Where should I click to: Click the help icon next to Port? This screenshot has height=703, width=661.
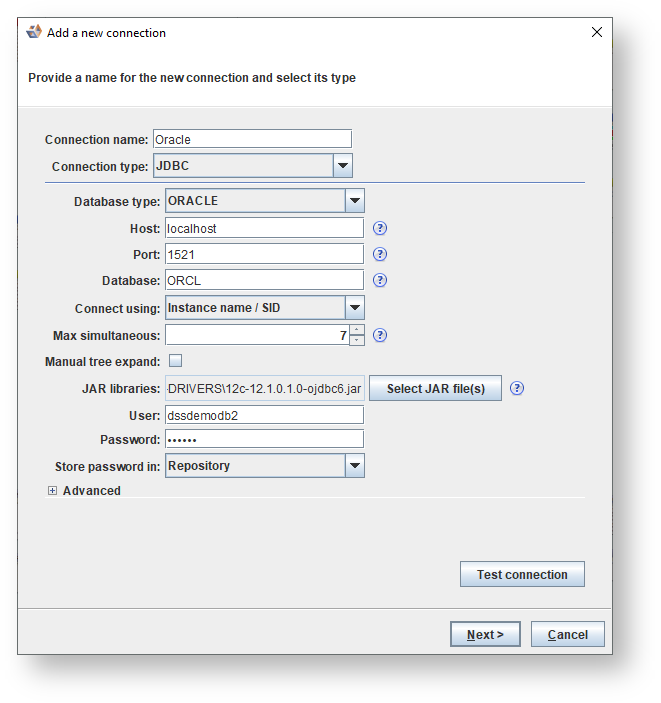pos(380,254)
